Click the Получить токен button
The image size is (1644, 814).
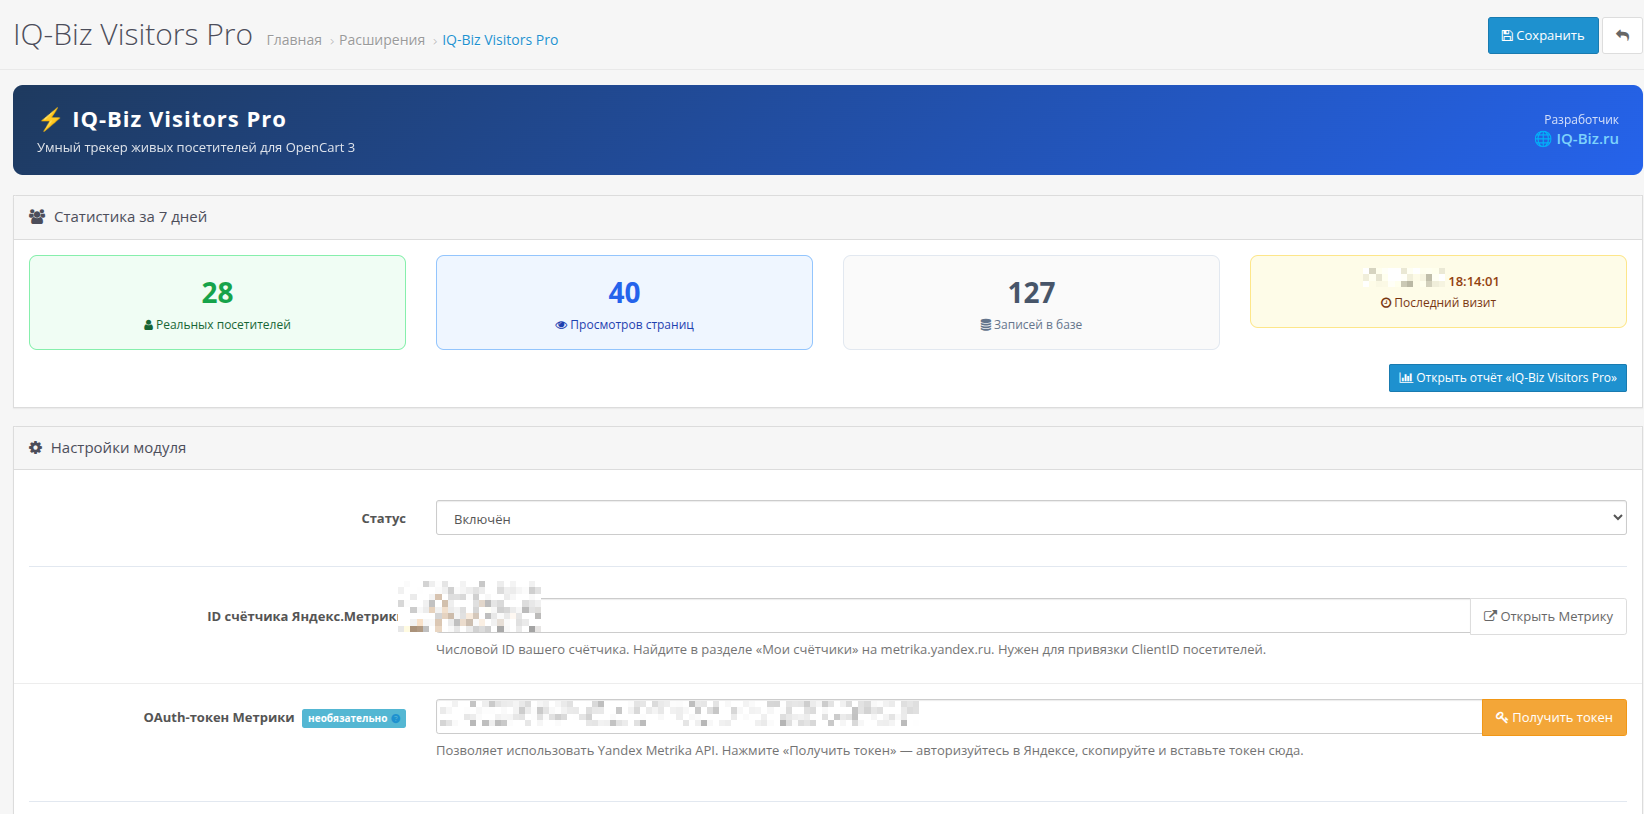1554,717
